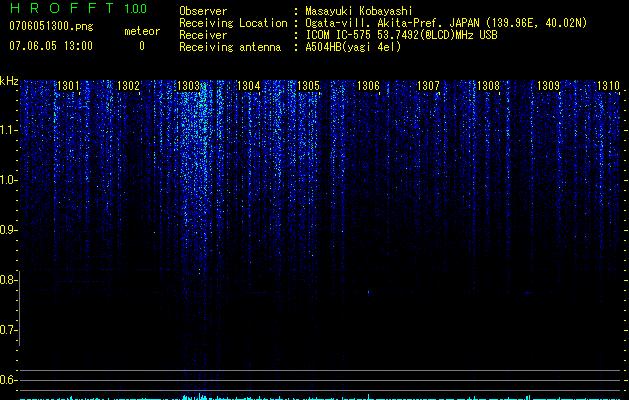Click the 1308 time marker
Screen dimensions: 629x400
(x=488, y=86)
